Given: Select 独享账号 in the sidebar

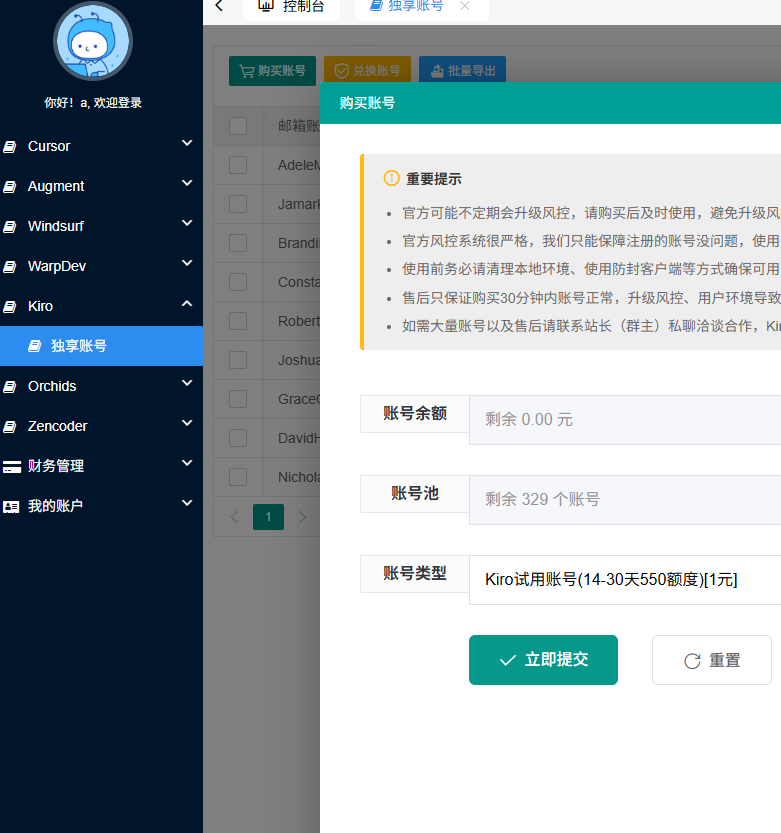Looking at the screenshot, I should pyautogui.click(x=80, y=346).
